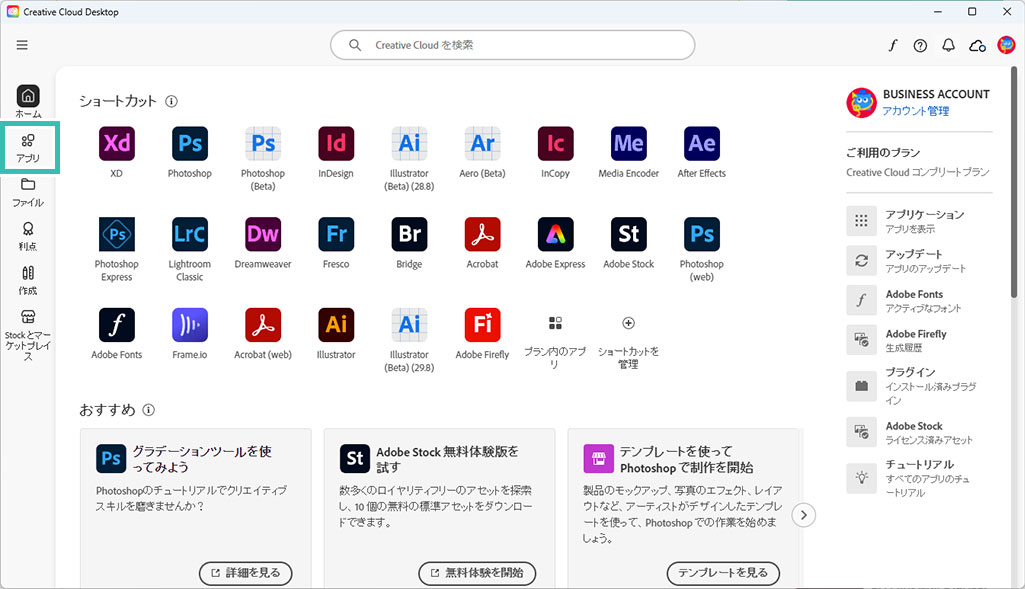Click the 無料体験を開始 button
The image size is (1025, 589).
[477, 573]
